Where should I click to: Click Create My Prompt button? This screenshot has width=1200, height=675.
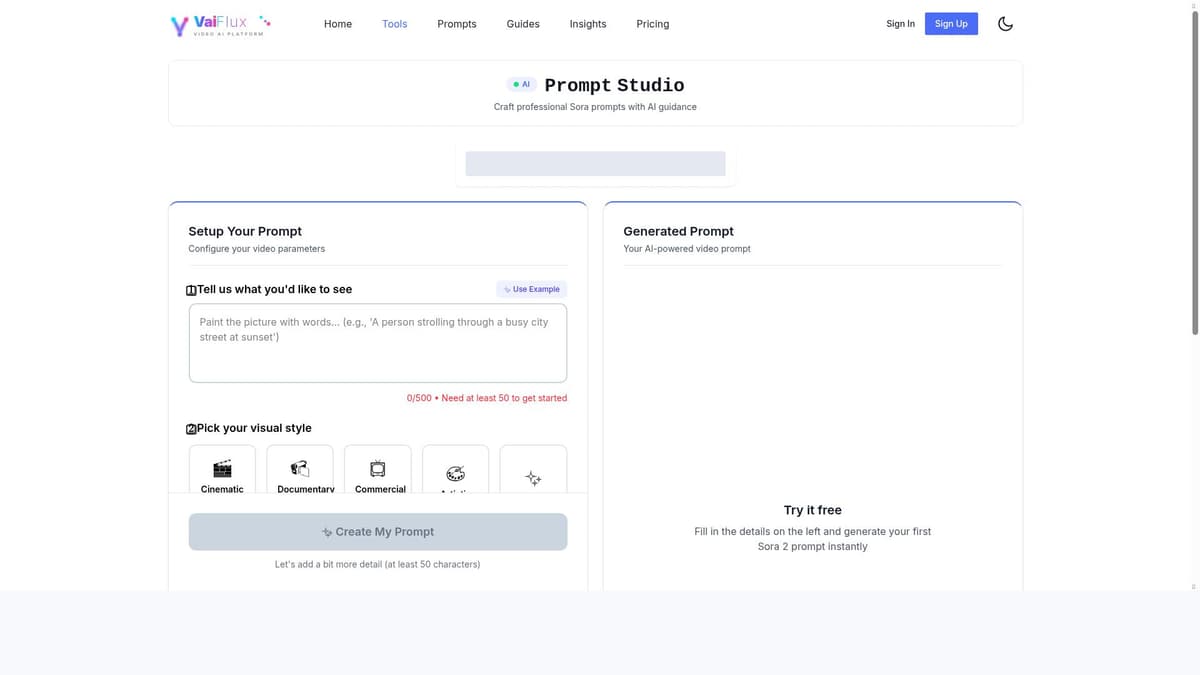(x=378, y=532)
